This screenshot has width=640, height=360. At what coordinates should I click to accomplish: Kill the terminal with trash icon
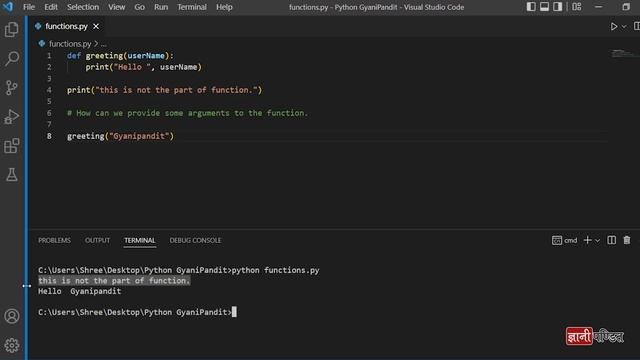(627, 240)
